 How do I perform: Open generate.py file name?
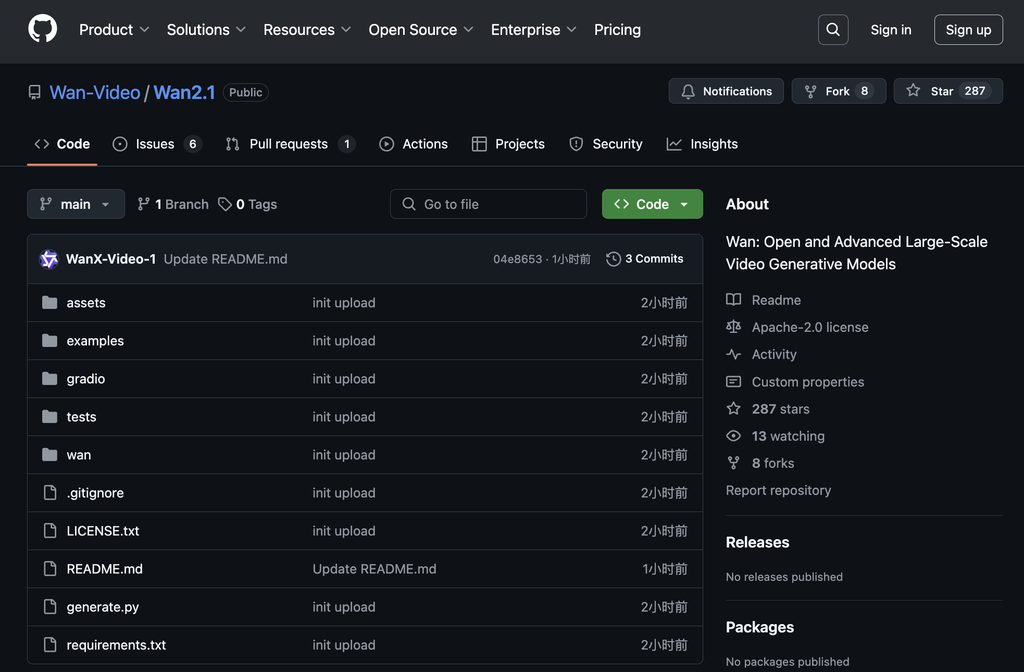(x=103, y=607)
